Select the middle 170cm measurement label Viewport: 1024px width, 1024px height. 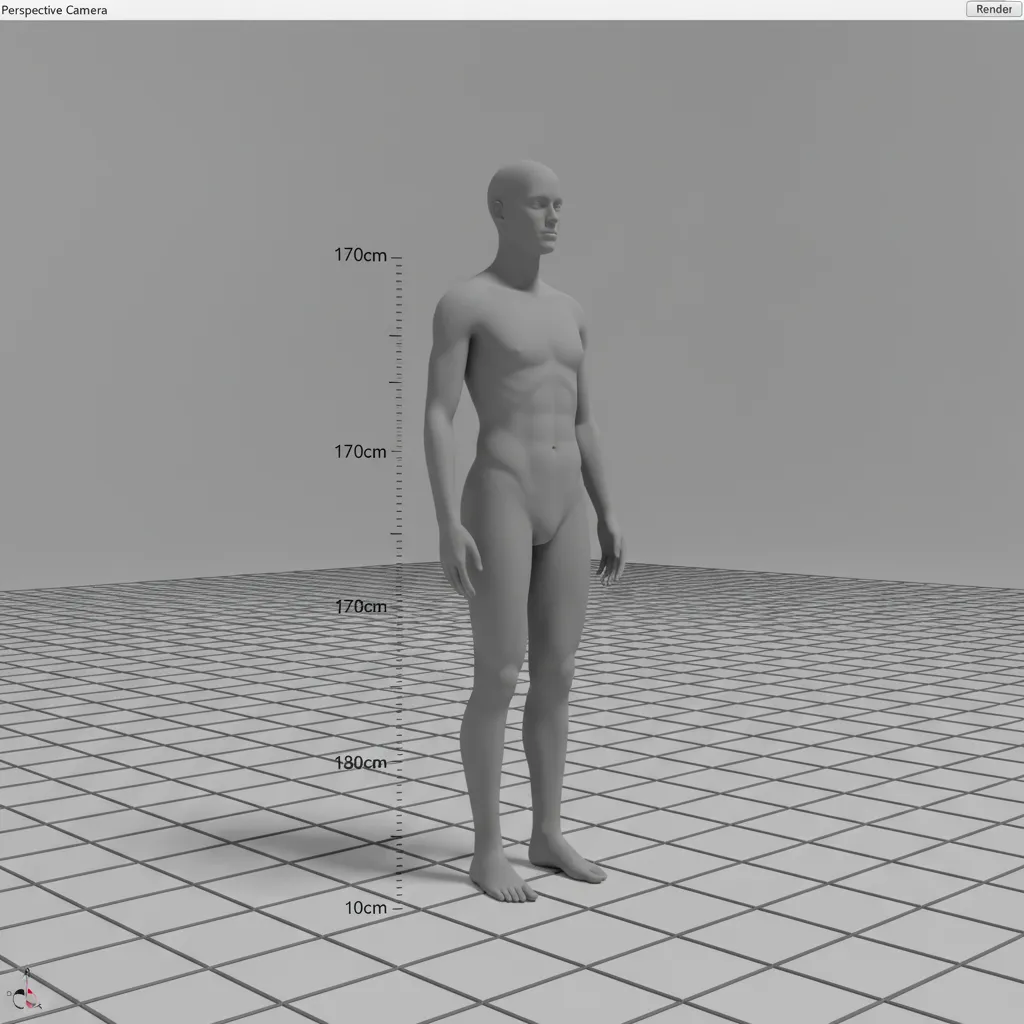point(360,451)
